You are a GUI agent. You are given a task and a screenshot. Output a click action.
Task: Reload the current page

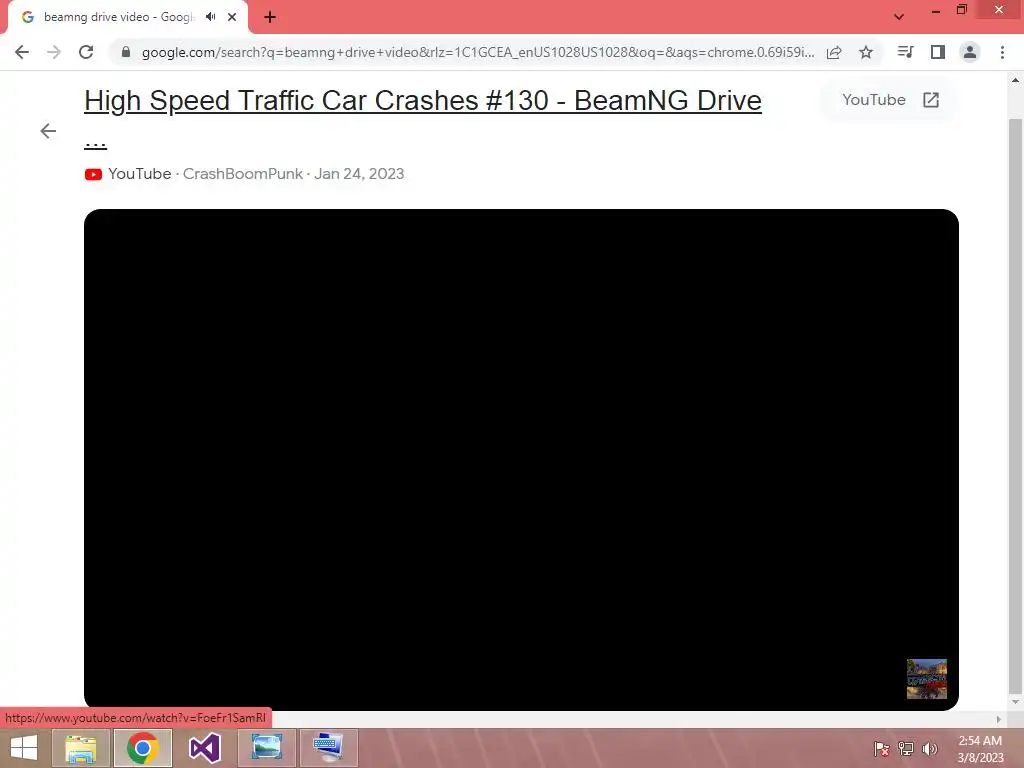pyautogui.click(x=86, y=52)
